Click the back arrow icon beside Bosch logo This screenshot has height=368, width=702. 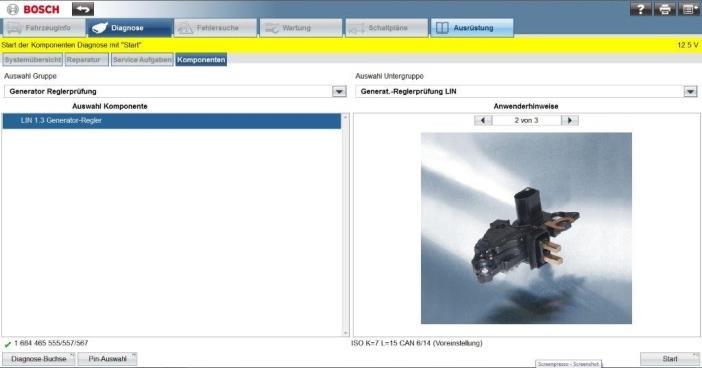(83, 9)
